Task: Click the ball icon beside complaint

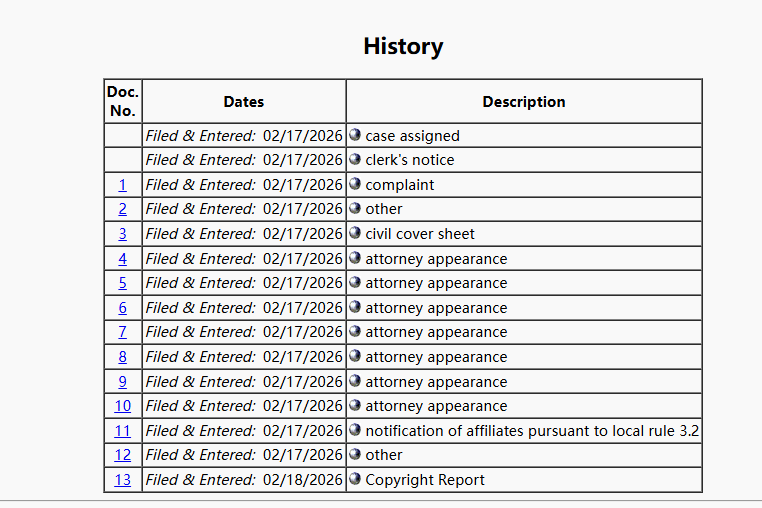Action: tap(355, 184)
